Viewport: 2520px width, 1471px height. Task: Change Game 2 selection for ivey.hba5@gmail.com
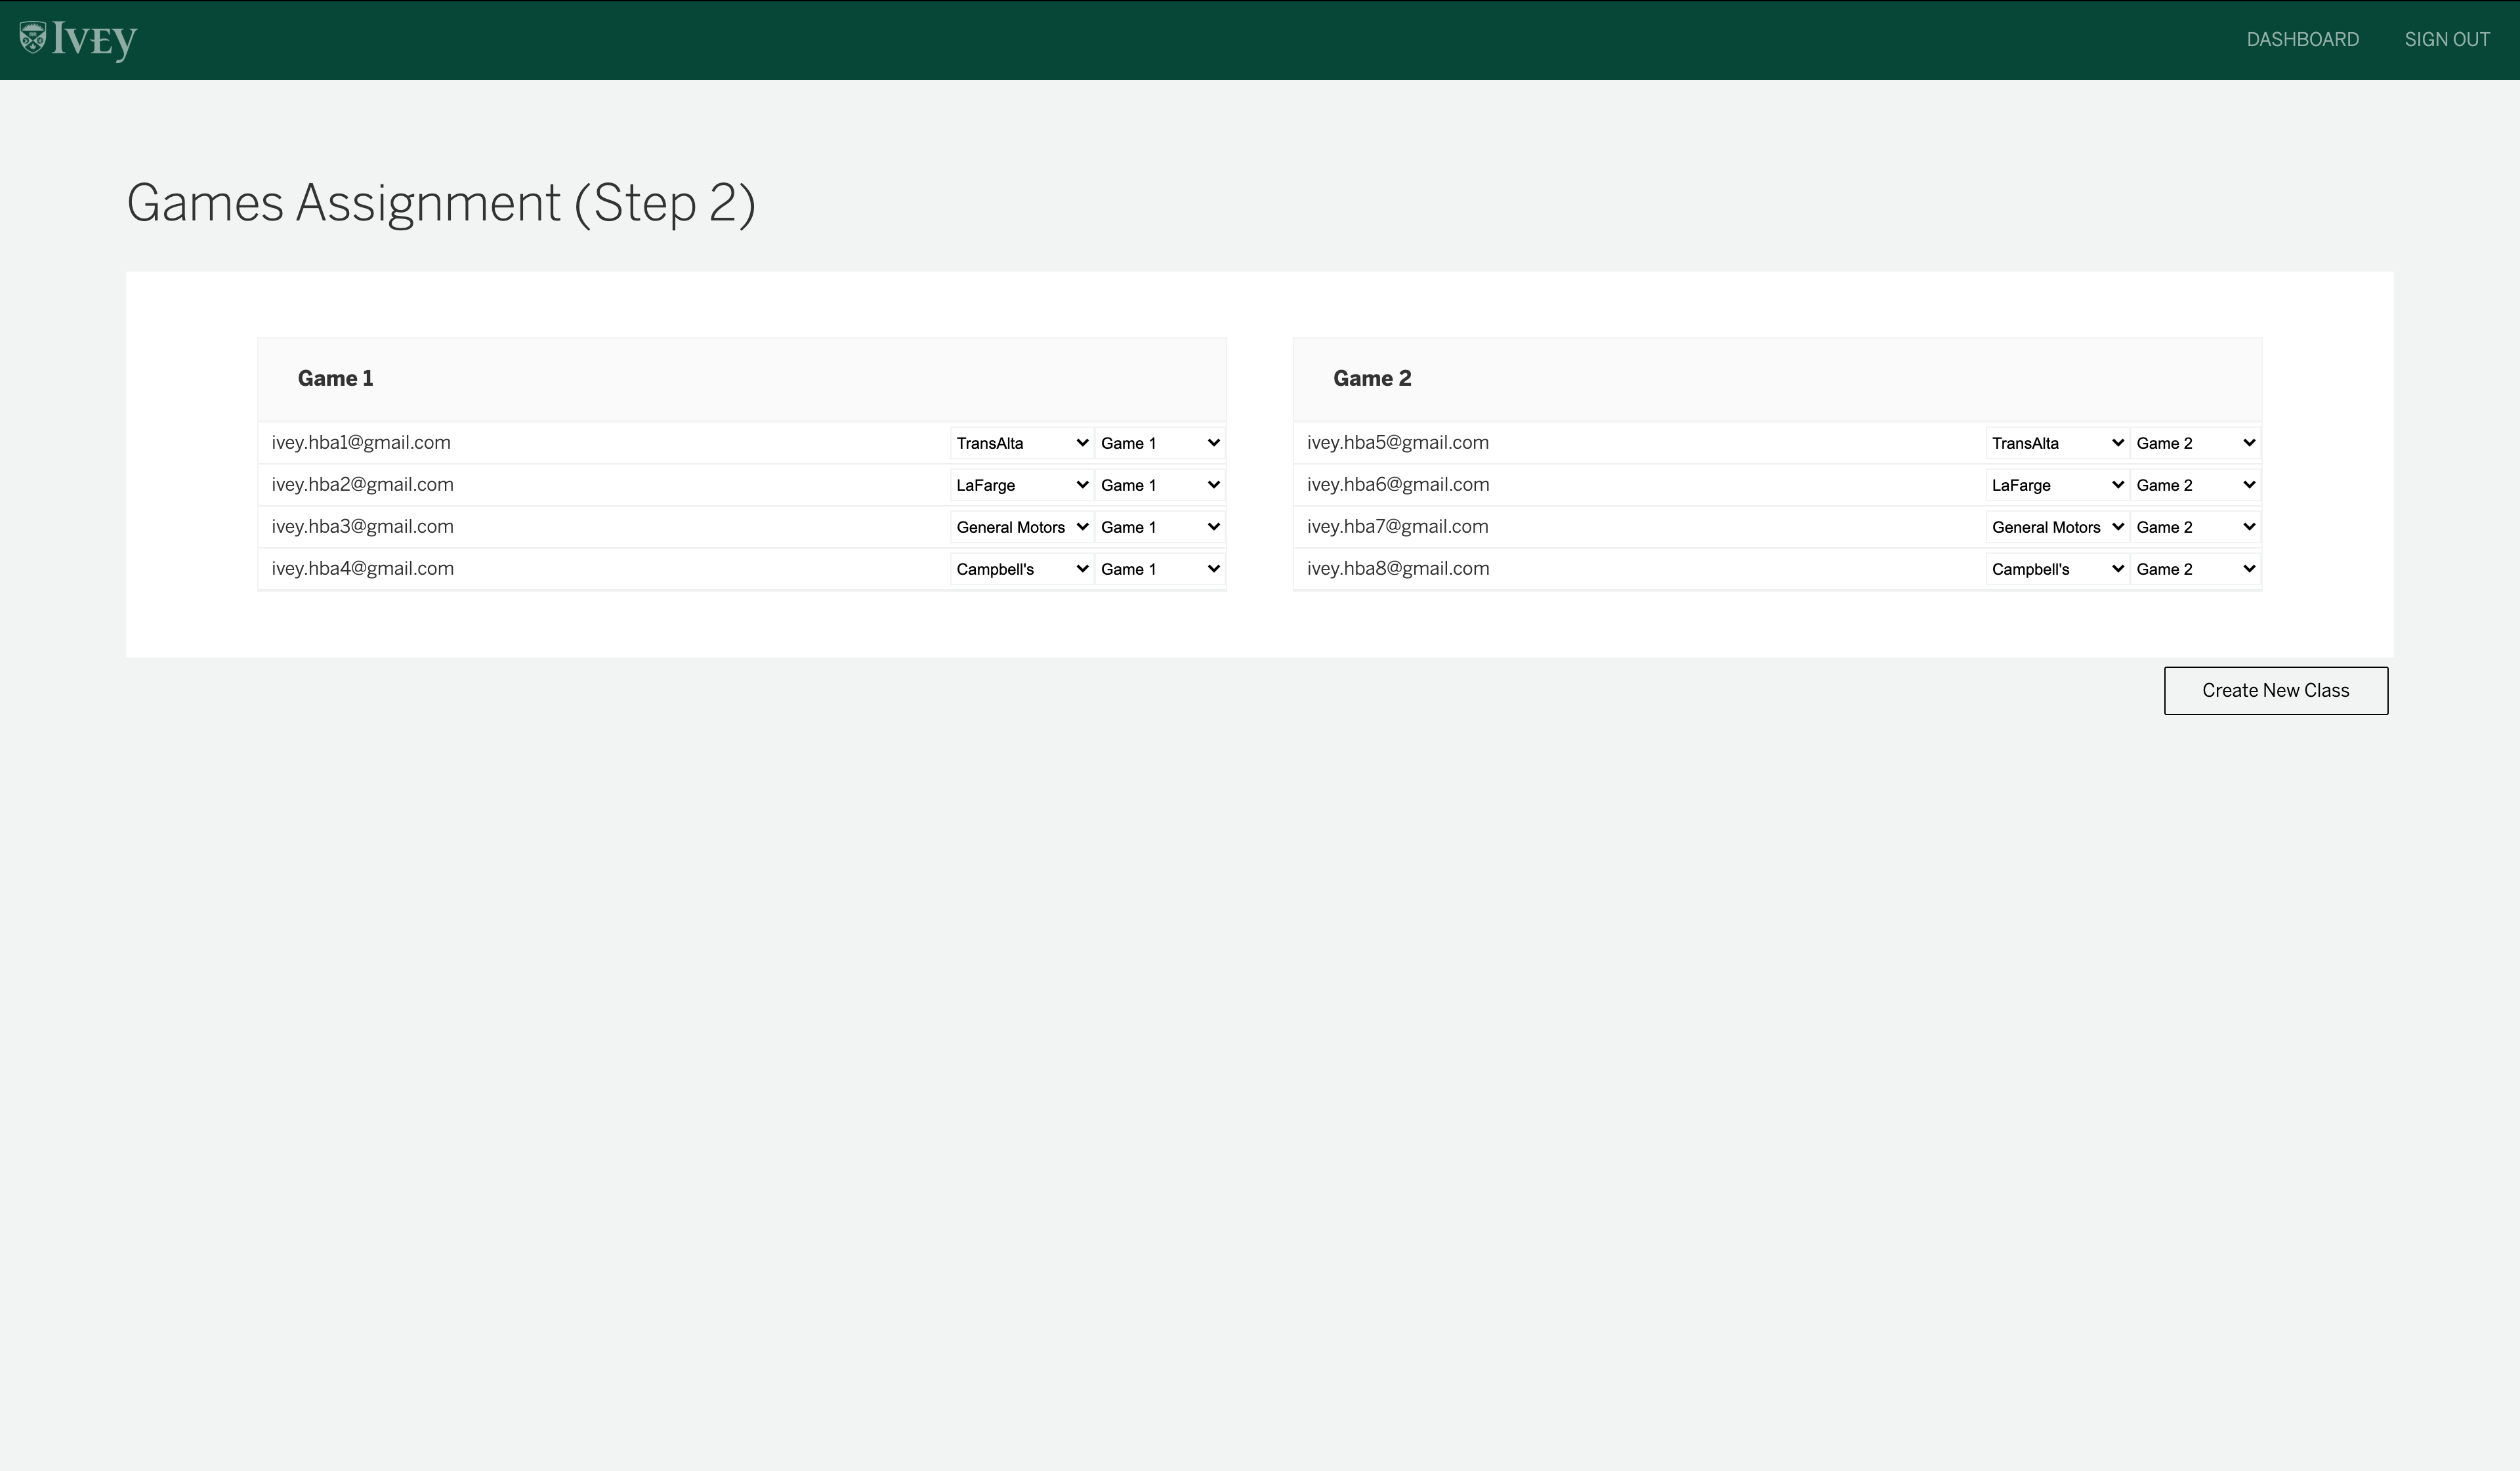(x=2195, y=443)
